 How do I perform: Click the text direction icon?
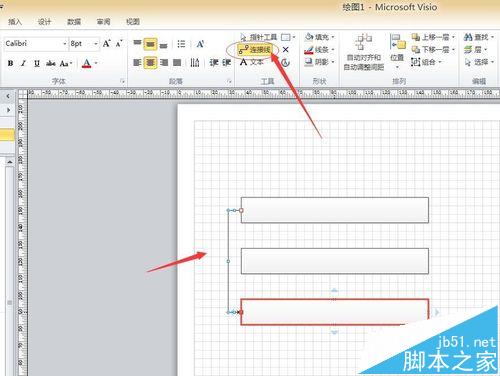click(195, 63)
